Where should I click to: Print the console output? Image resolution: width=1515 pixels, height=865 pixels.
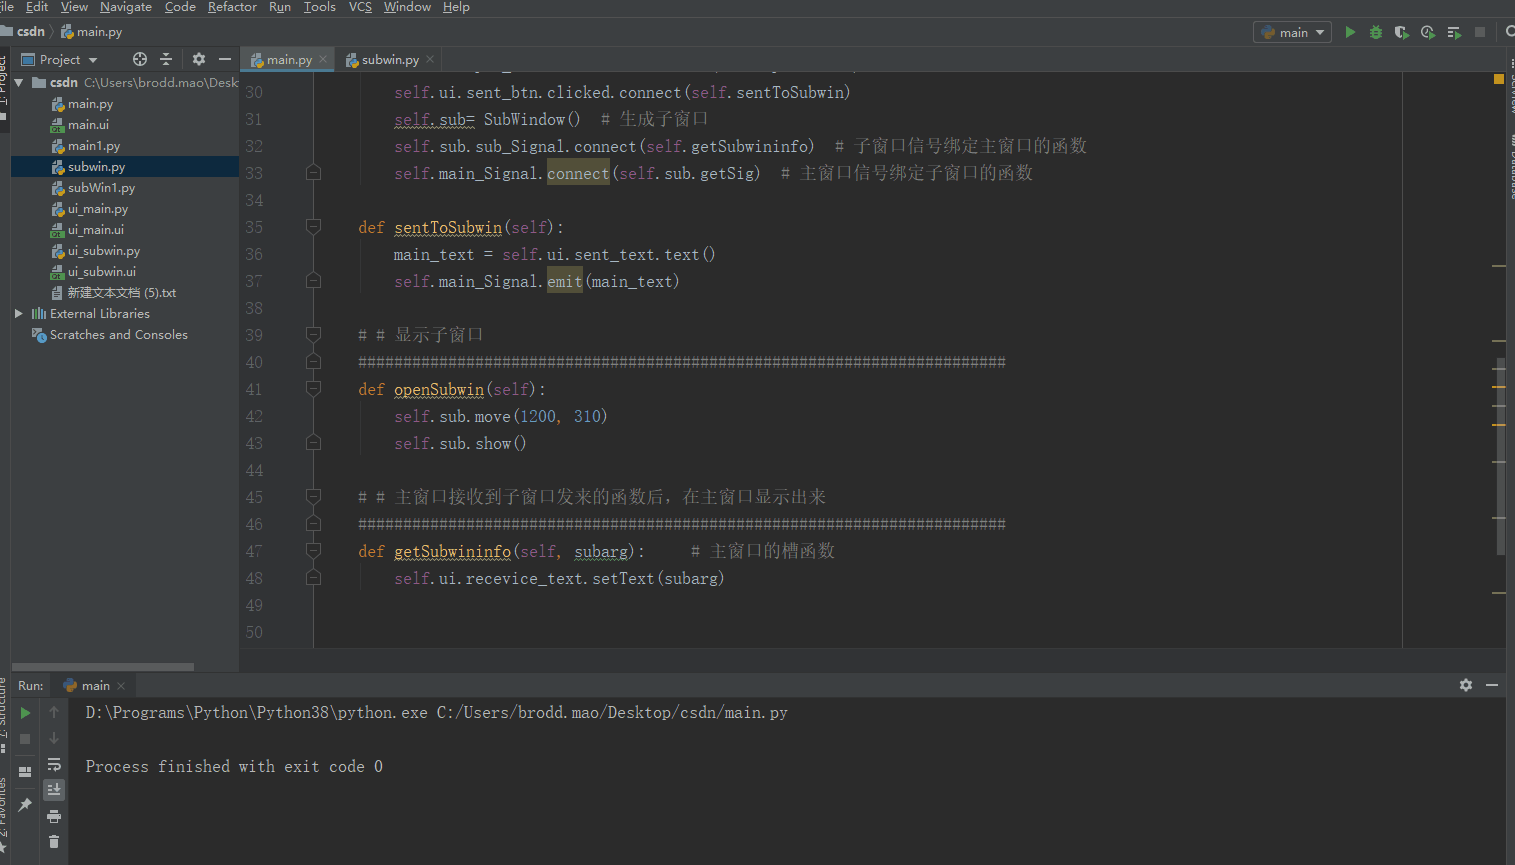click(x=53, y=816)
